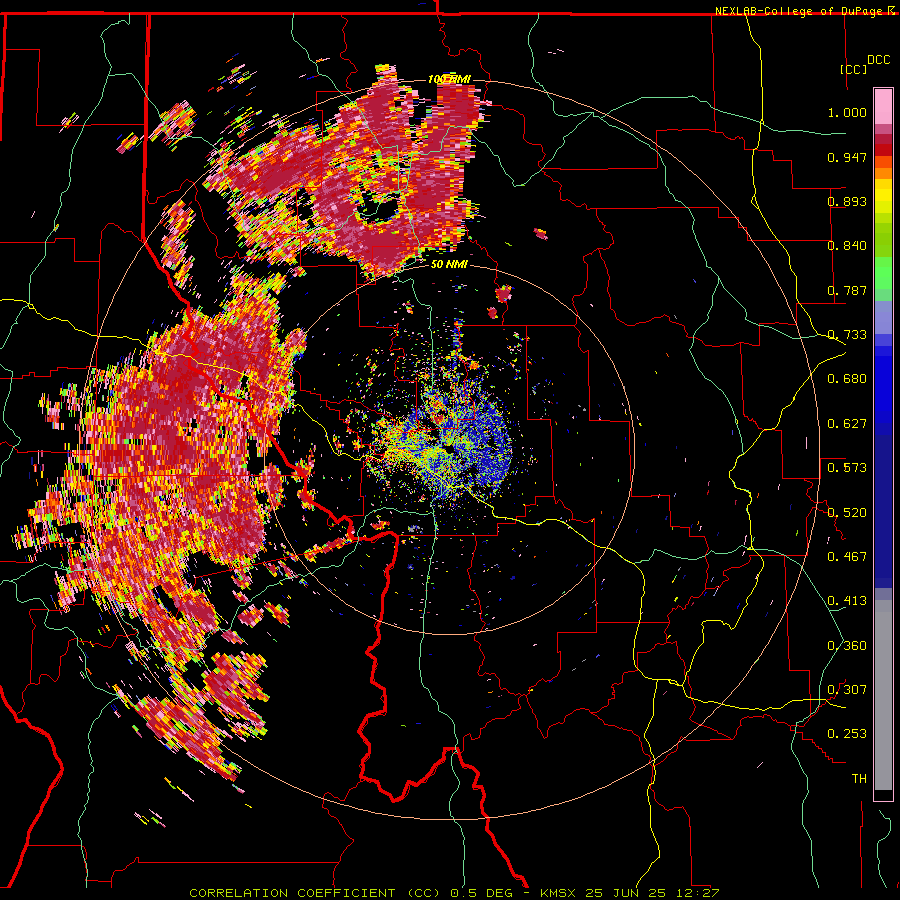This screenshot has width=900, height=900.
Task: Click the 1.000 value on the scale
Action: pos(847,112)
